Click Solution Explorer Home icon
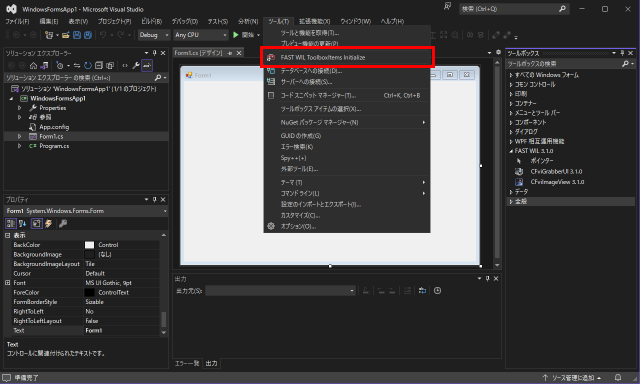The image size is (640, 384). 33,66
